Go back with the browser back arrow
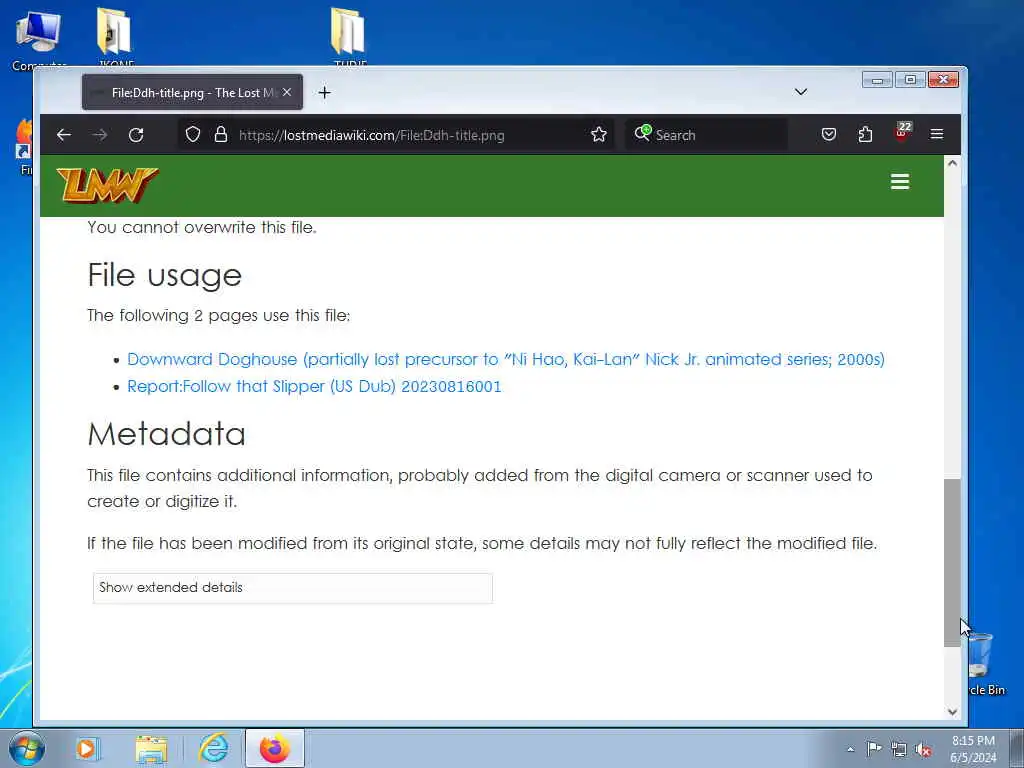Viewport: 1024px width, 768px height. [x=63, y=135]
